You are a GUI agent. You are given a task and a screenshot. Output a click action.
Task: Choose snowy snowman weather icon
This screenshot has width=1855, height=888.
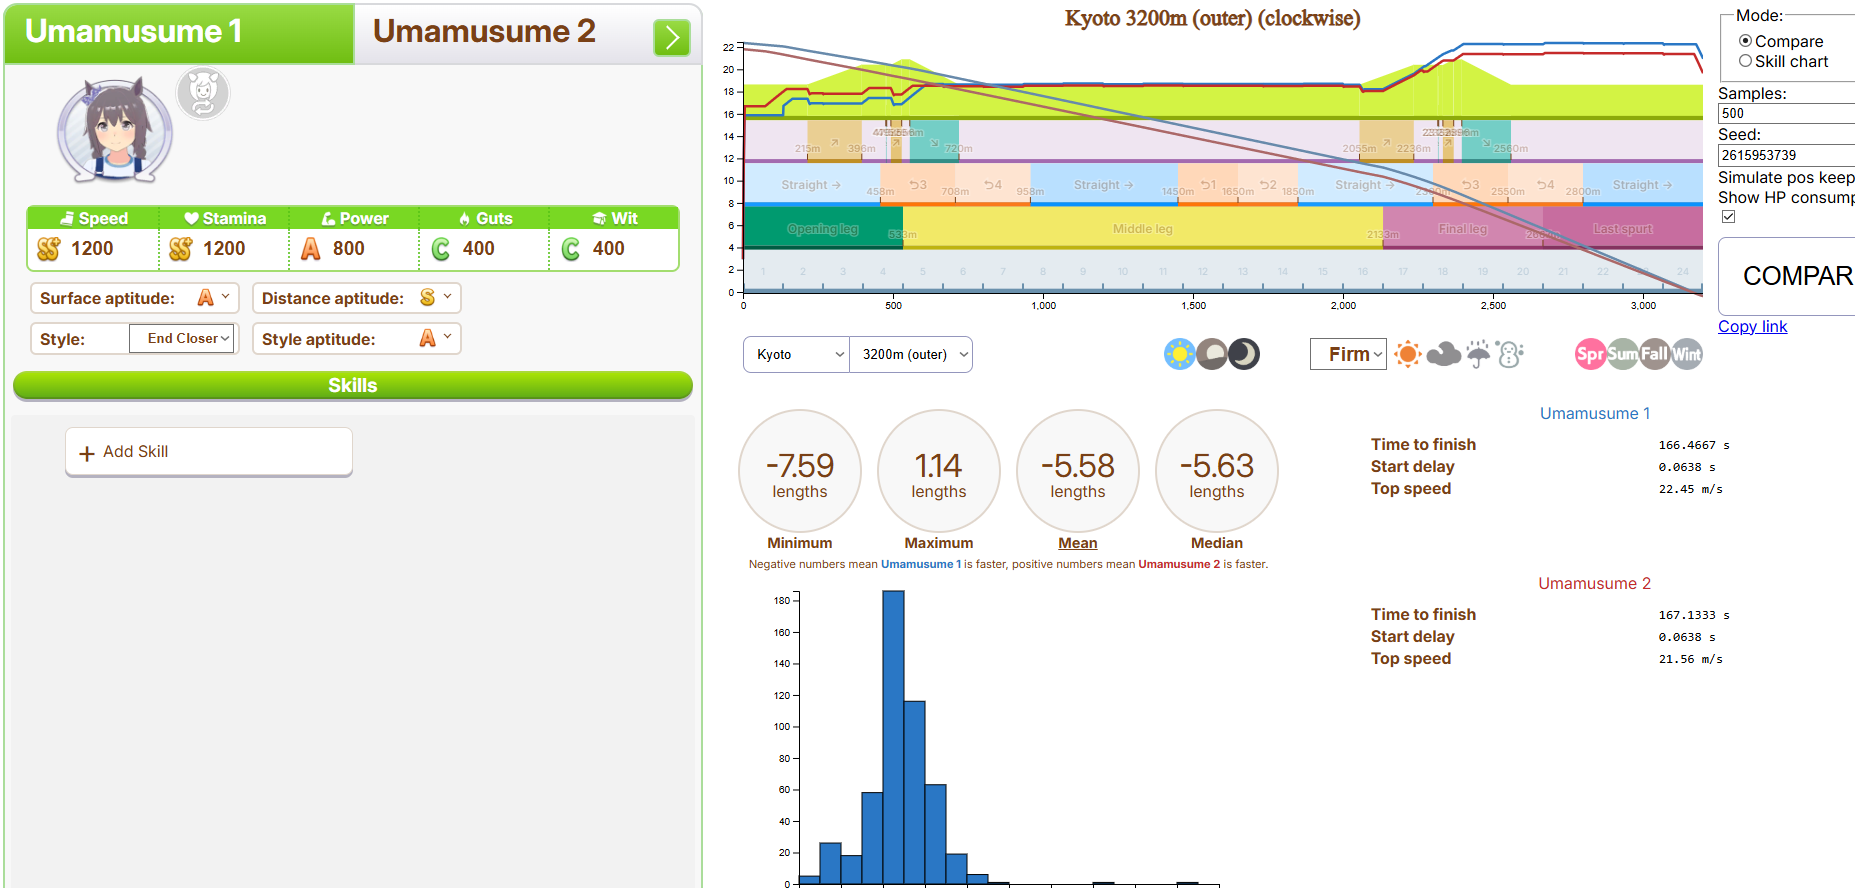[x=1511, y=354]
